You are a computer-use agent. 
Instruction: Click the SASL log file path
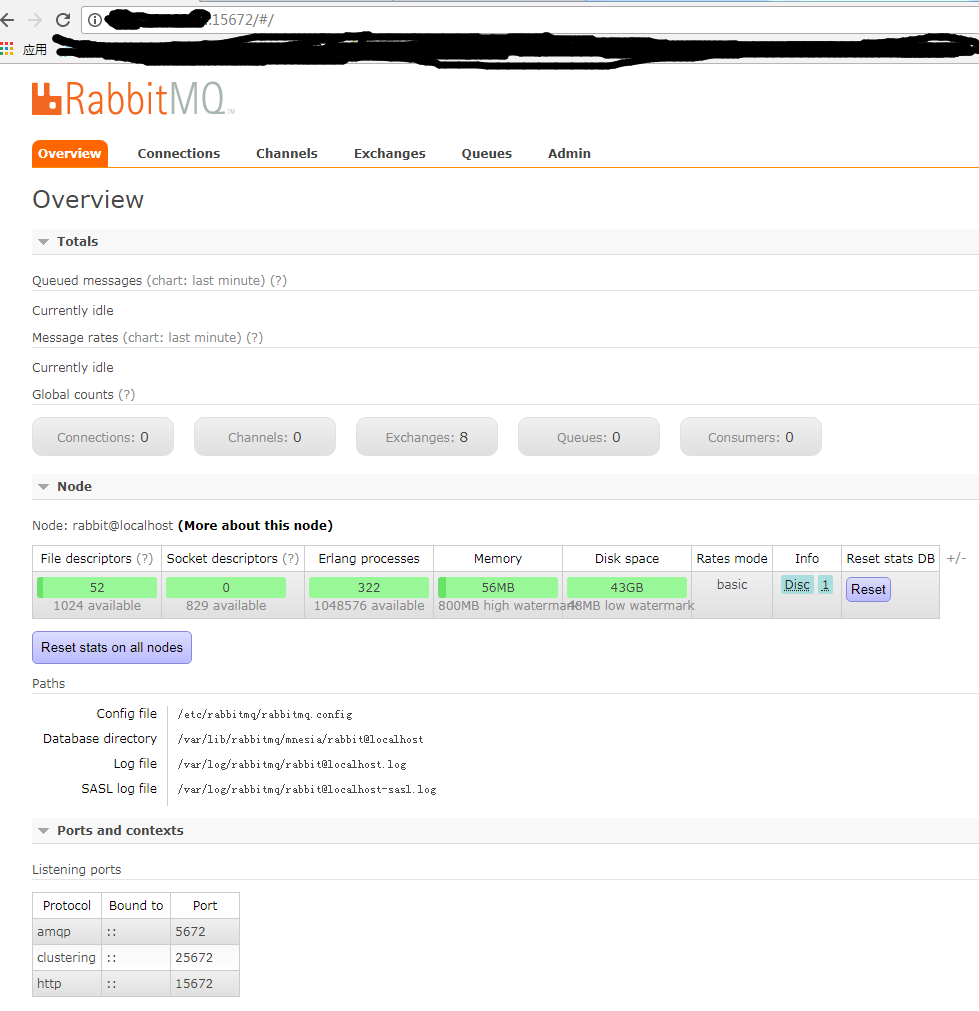[307, 790]
